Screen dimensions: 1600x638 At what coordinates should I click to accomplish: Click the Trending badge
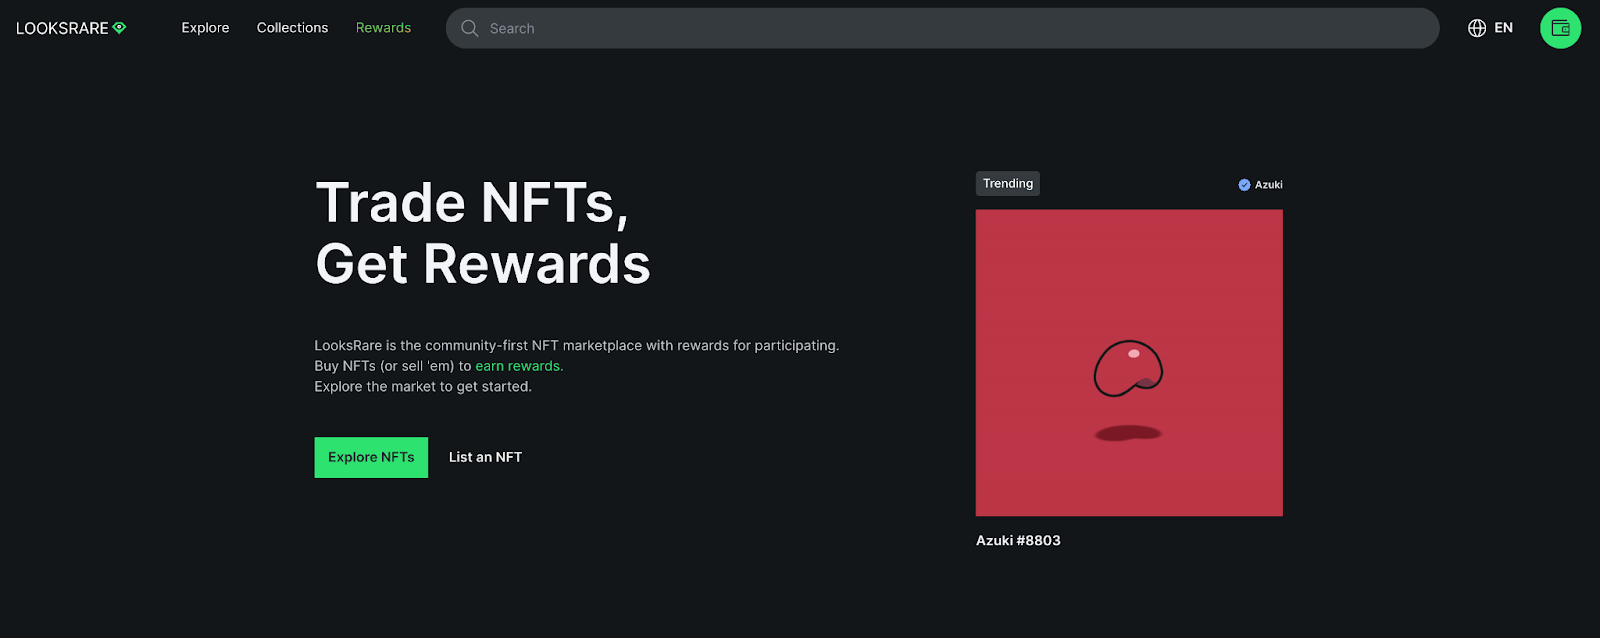[1007, 183]
